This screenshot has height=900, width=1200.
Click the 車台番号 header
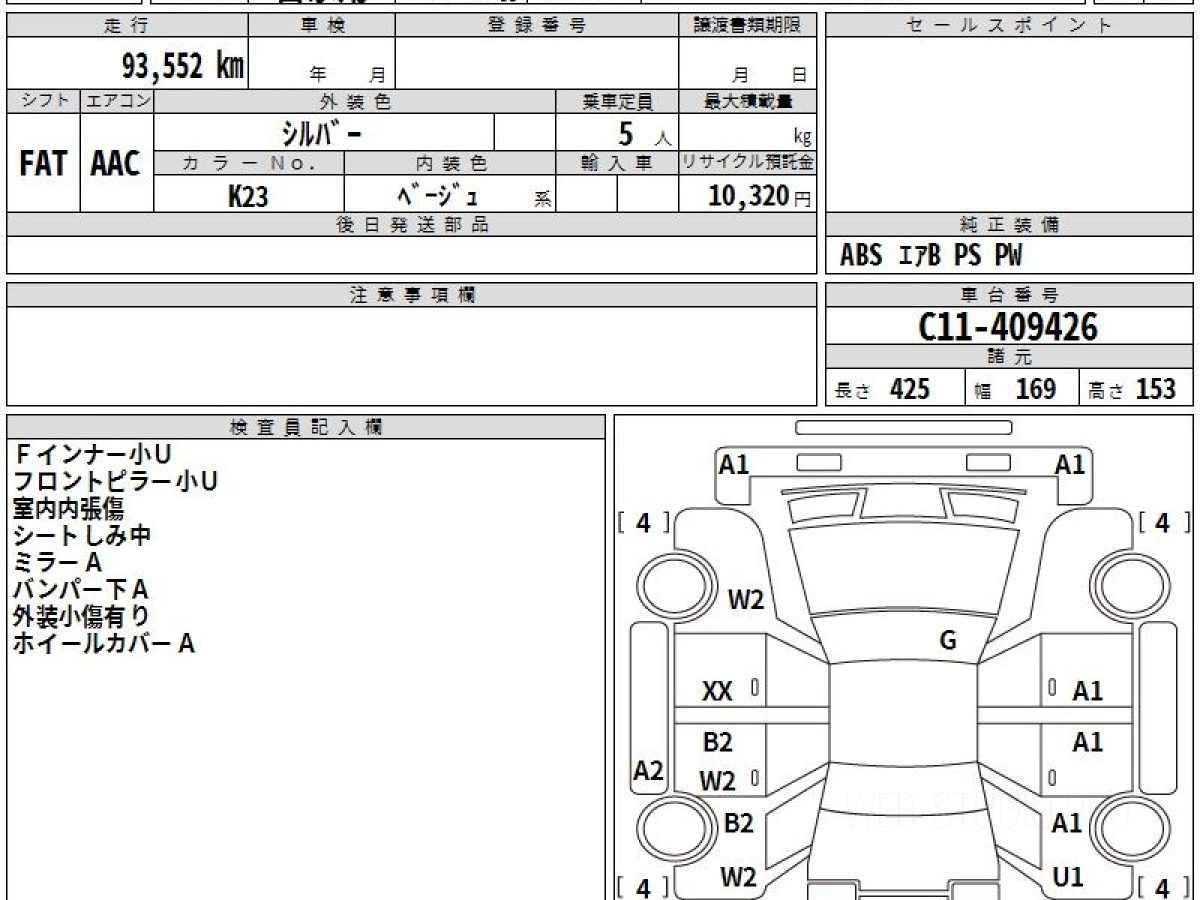click(1010, 295)
